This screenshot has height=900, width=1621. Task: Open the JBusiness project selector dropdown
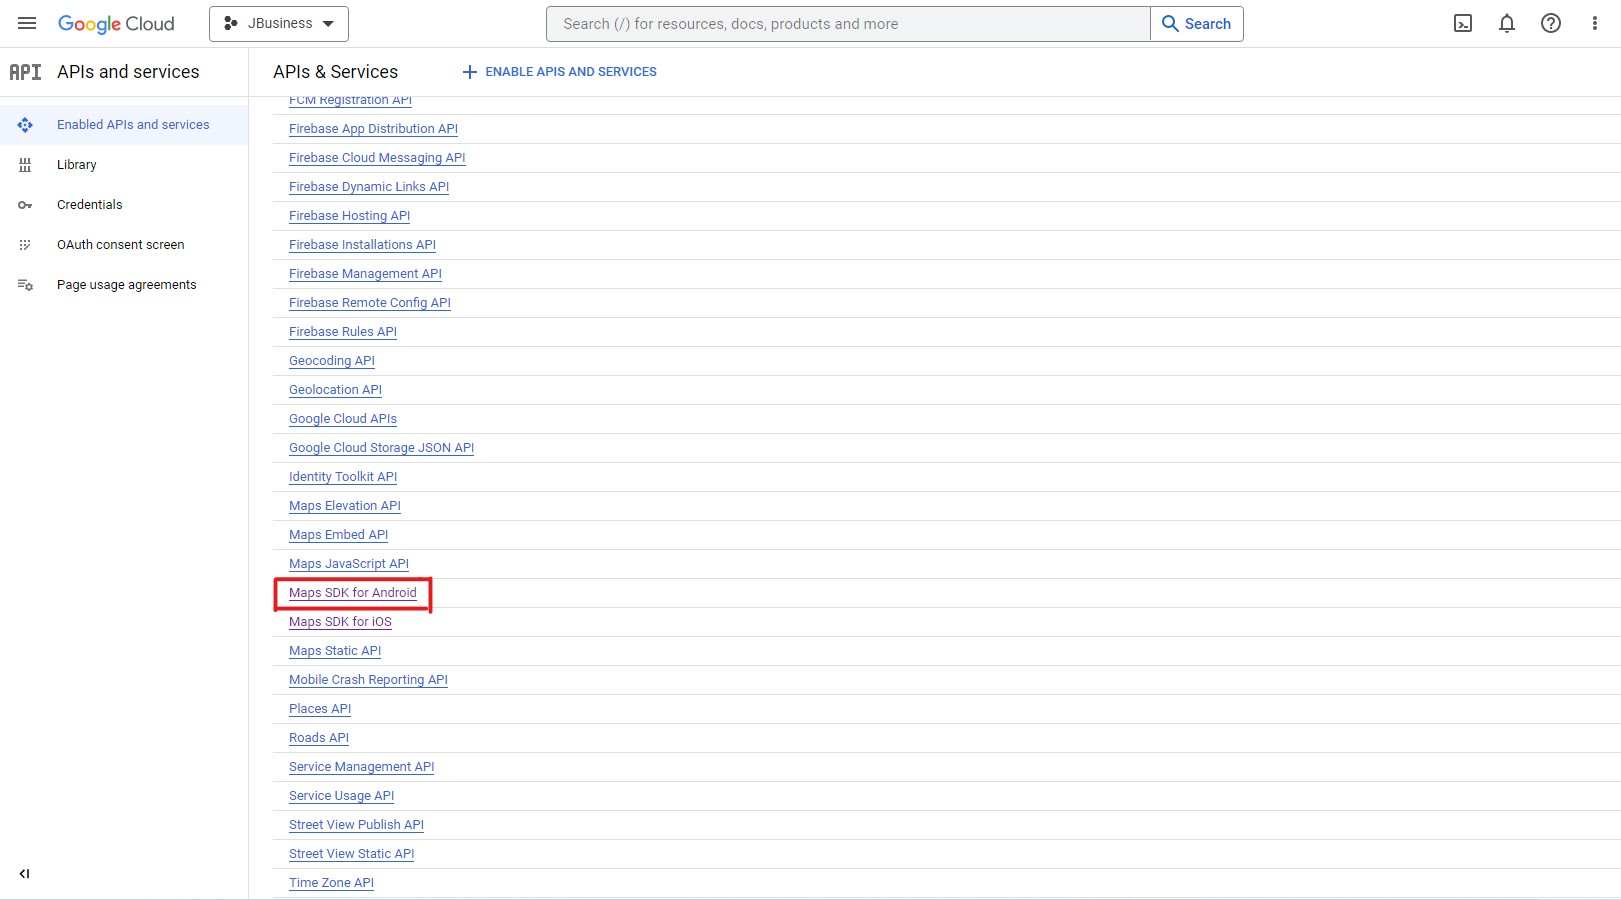[x=278, y=23]
